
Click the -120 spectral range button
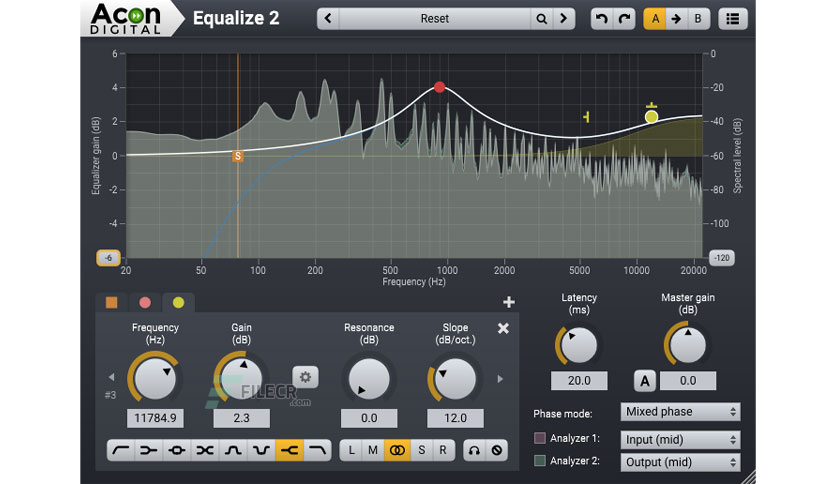[721, 258]
